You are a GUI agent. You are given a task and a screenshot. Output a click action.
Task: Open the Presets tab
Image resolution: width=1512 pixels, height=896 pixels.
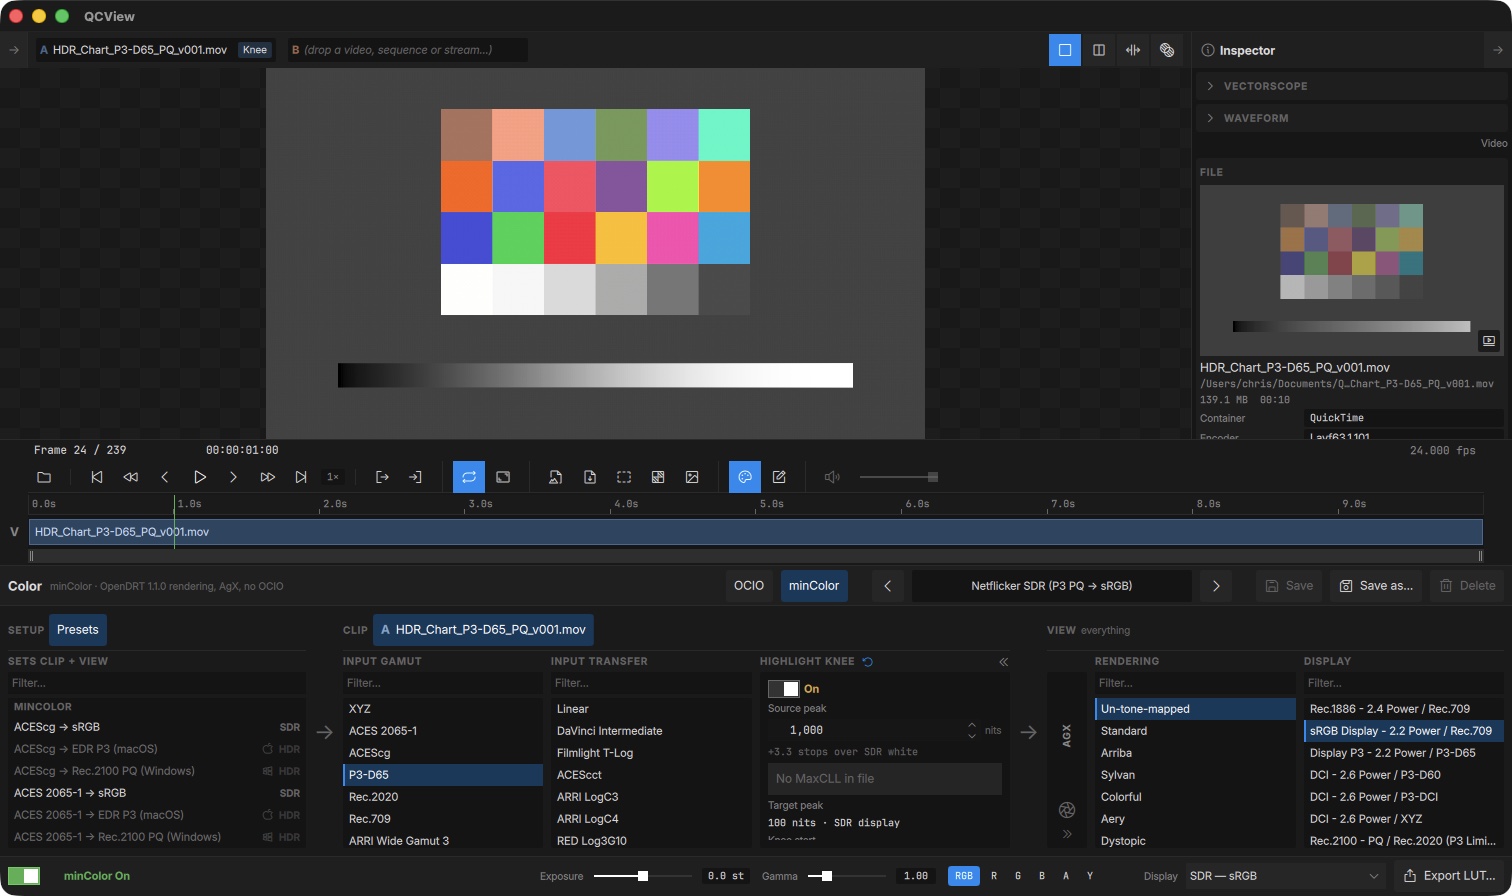[x=78, y=630]
